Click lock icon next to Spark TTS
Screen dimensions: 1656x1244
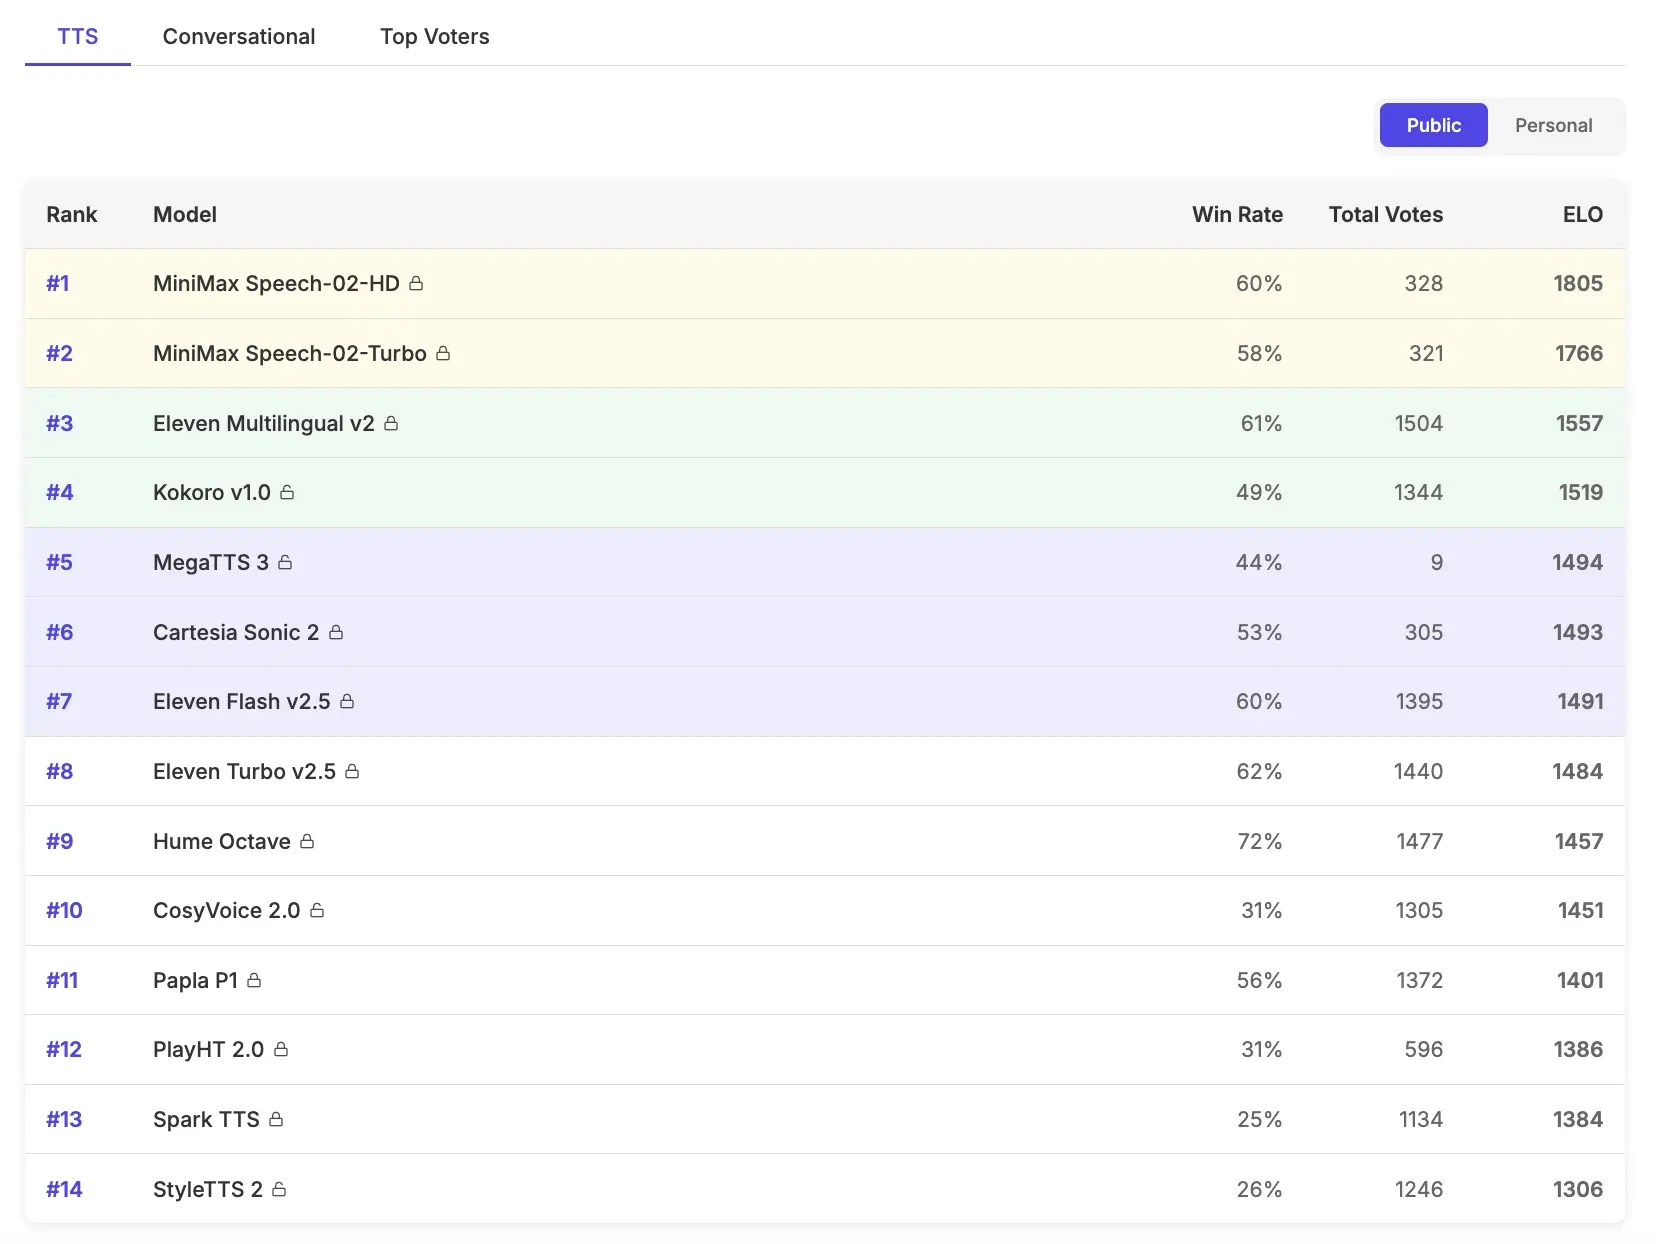tap(276, 1120)
